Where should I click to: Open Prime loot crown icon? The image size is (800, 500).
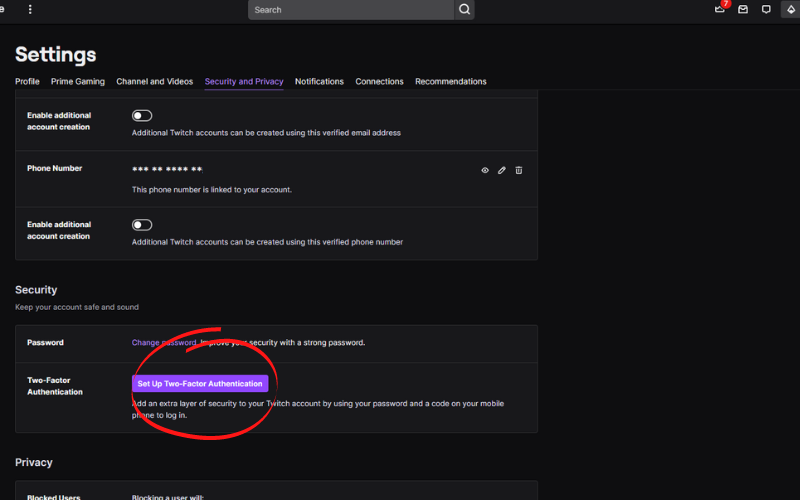coord(720,9)
